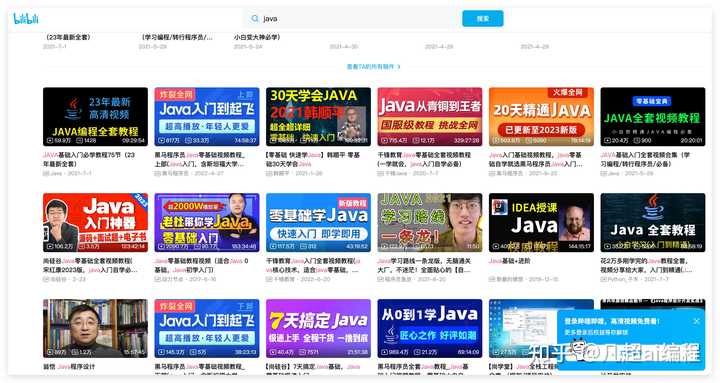Click the arrow next to 查看TA的所有稿件

click(399, 67)
